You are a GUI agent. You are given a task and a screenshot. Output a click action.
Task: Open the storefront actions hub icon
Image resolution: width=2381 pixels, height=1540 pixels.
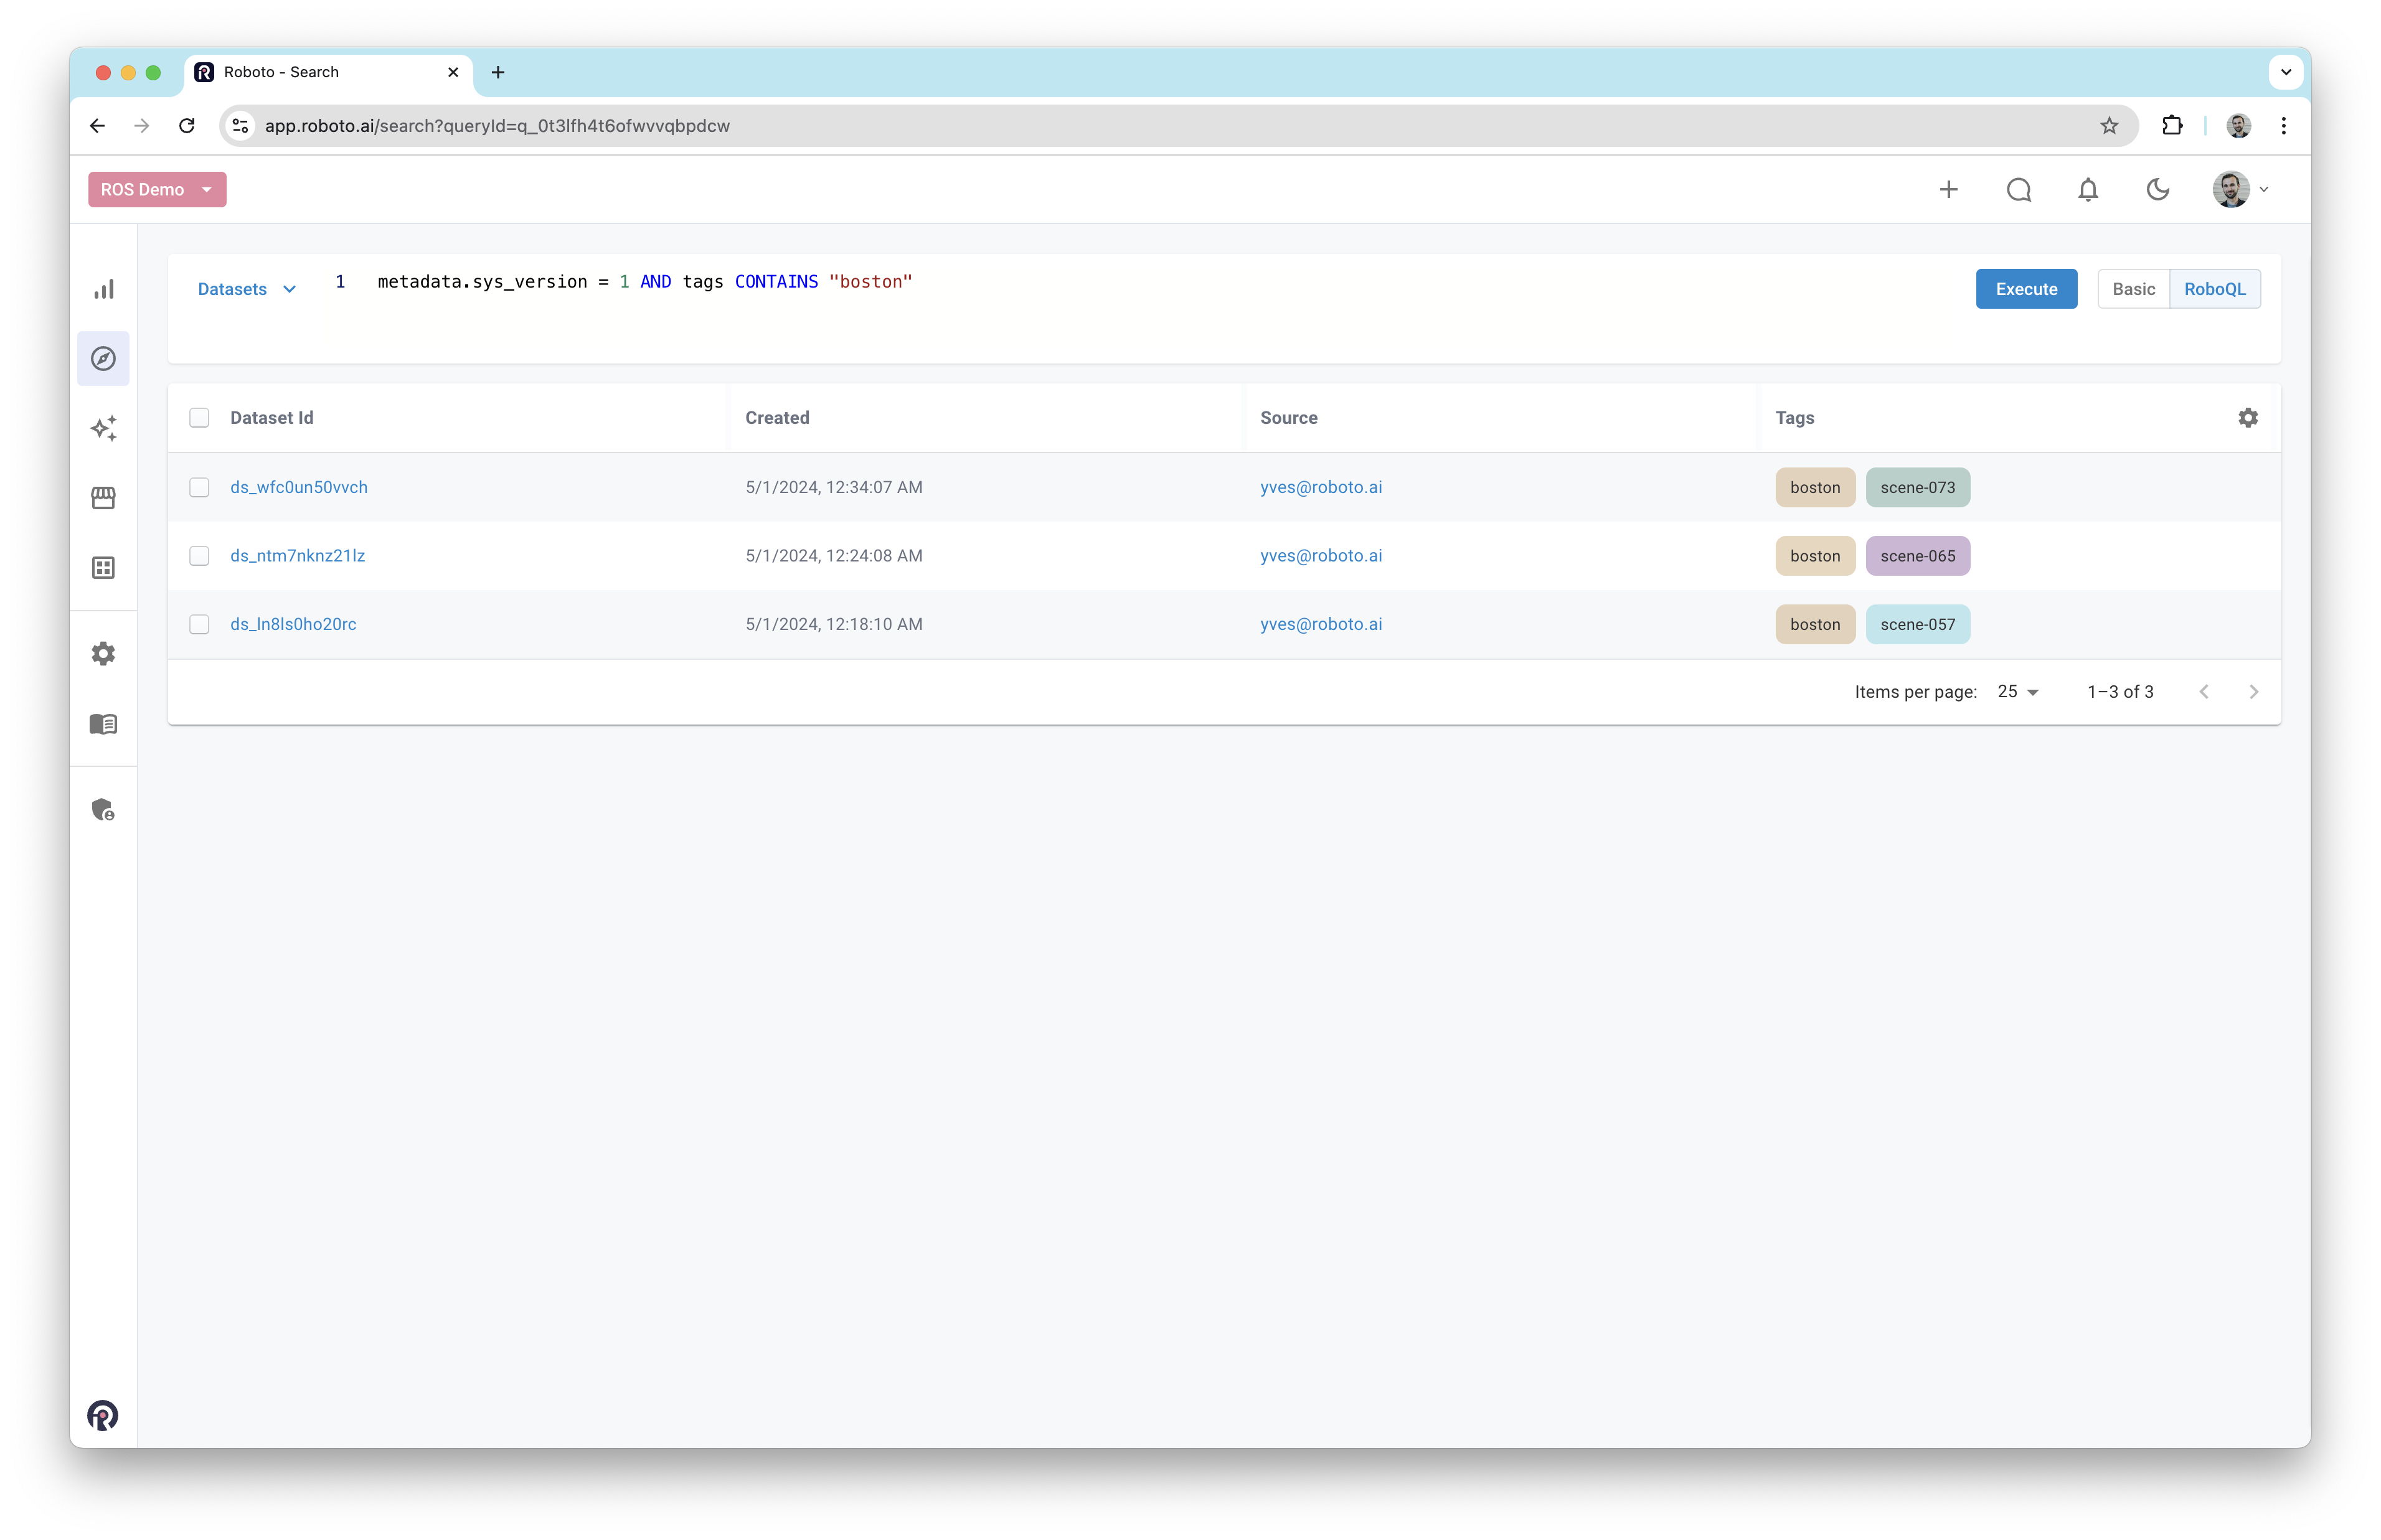click(x=103, y=498)
